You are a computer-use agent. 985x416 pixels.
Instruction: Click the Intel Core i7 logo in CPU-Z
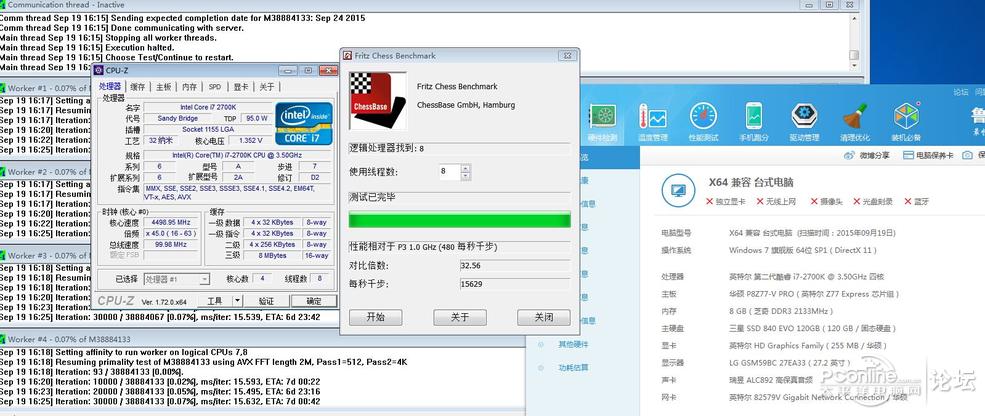304,123
